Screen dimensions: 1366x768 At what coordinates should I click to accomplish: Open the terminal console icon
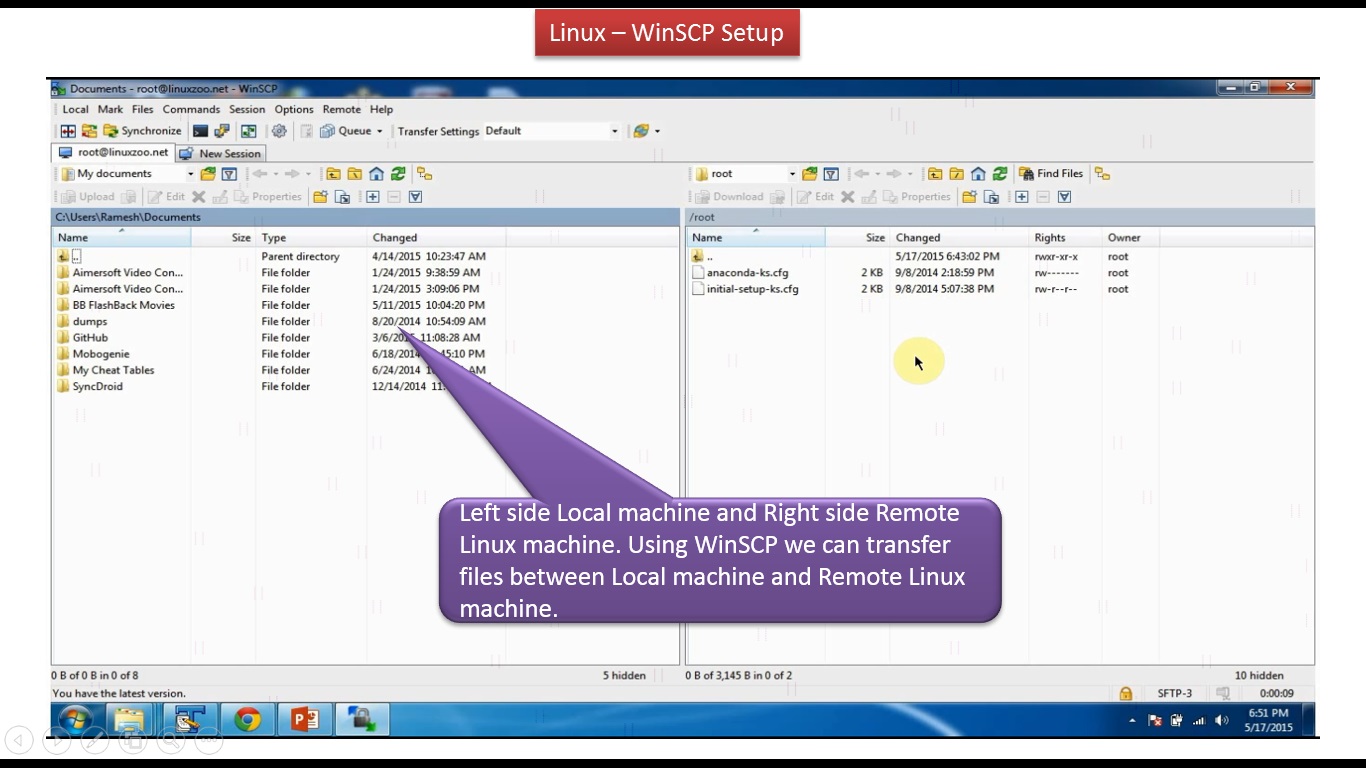(x=201, y=131)
